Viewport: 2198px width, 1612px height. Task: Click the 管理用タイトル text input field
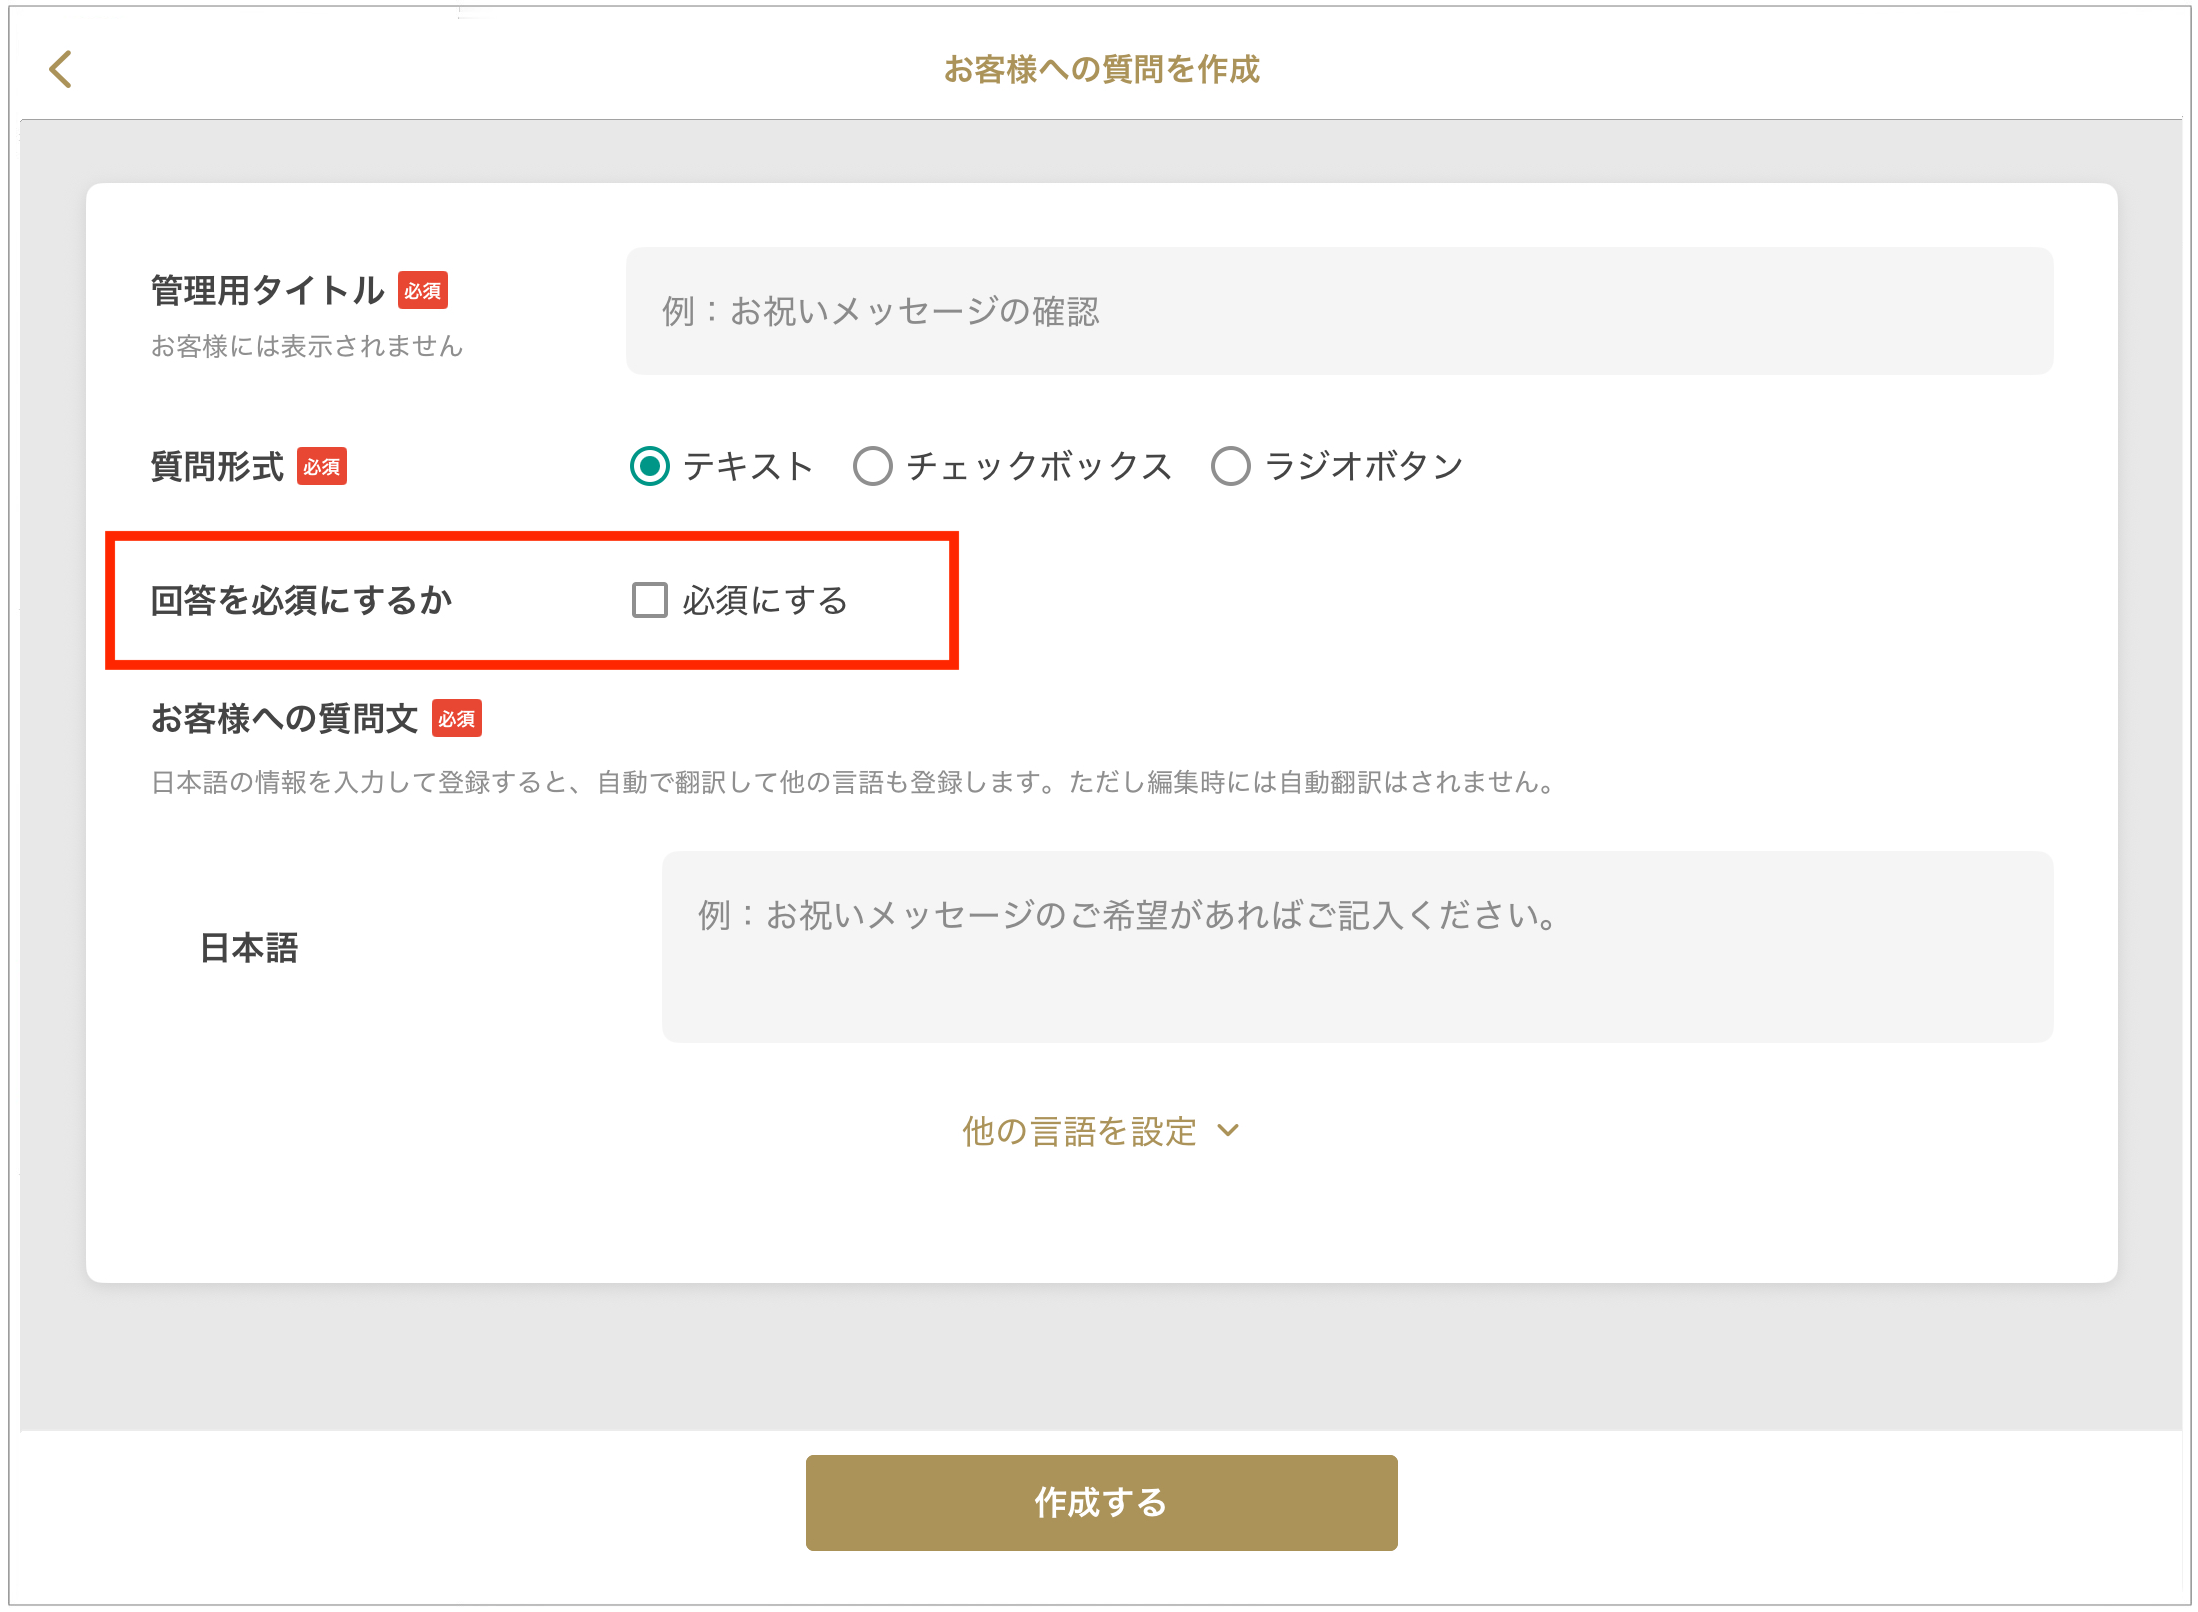1338,311
